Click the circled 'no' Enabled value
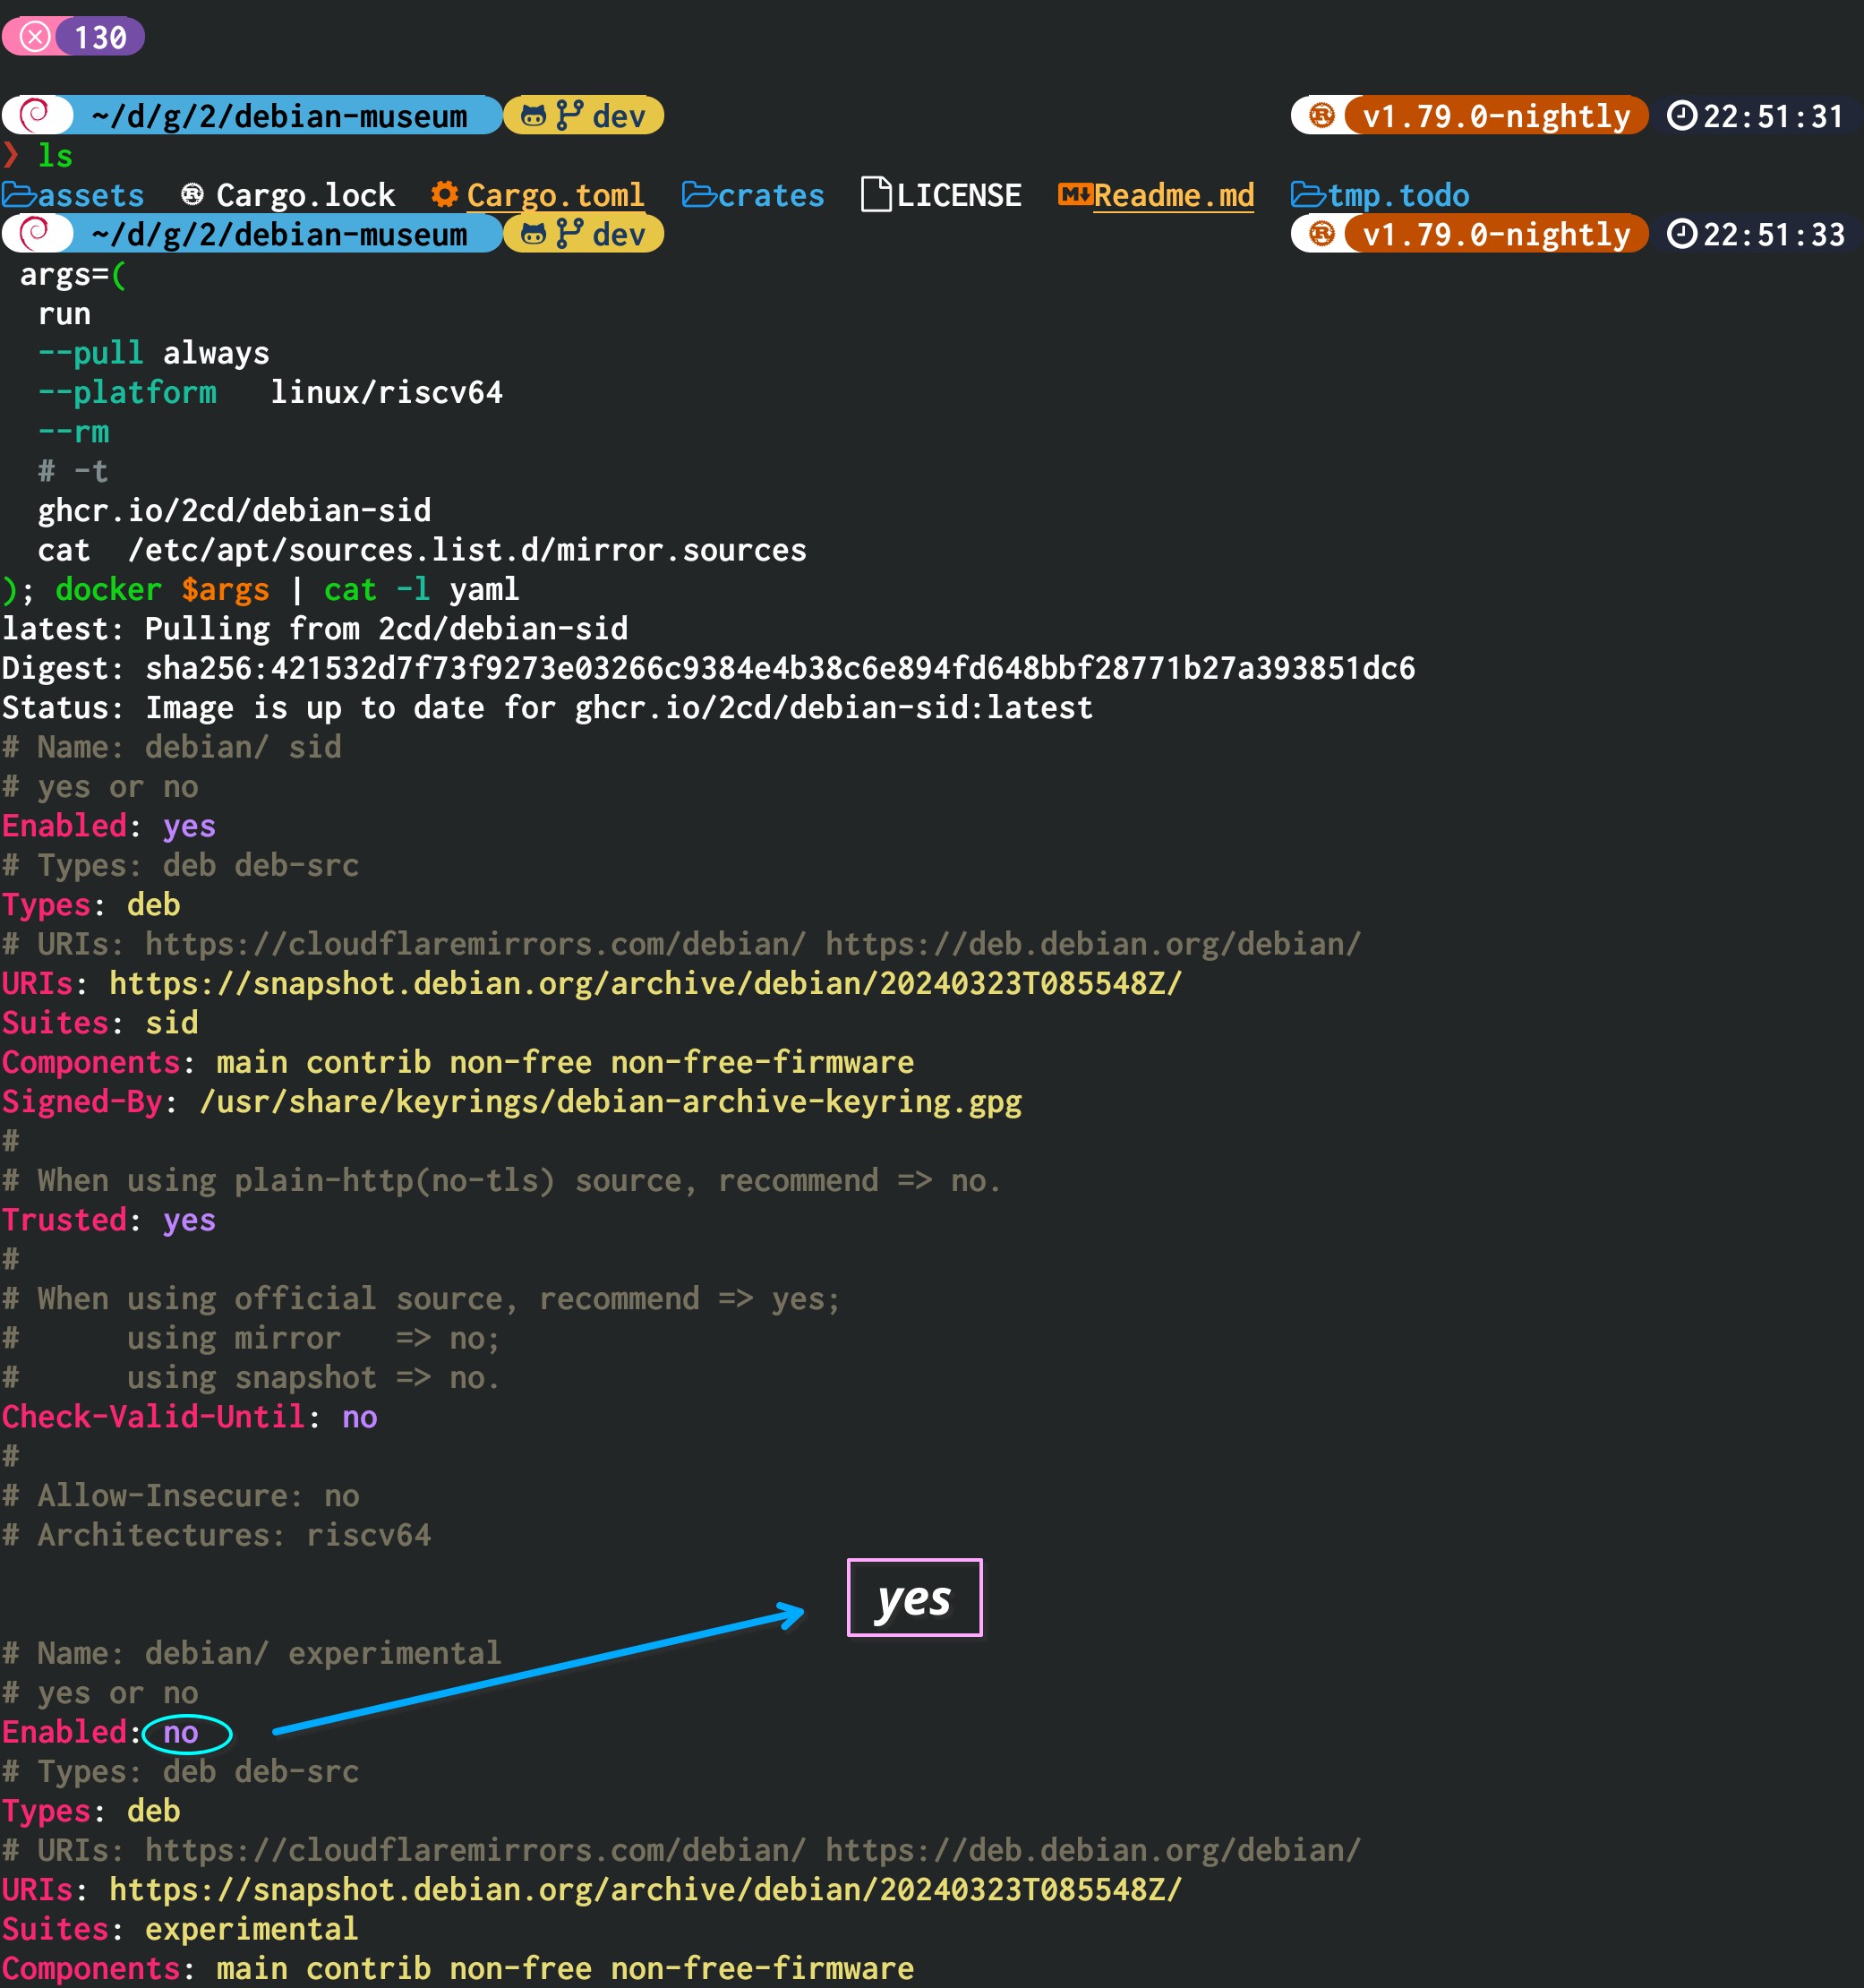This screenshot has height=1988, width=1864. (x=182, y=1732)
